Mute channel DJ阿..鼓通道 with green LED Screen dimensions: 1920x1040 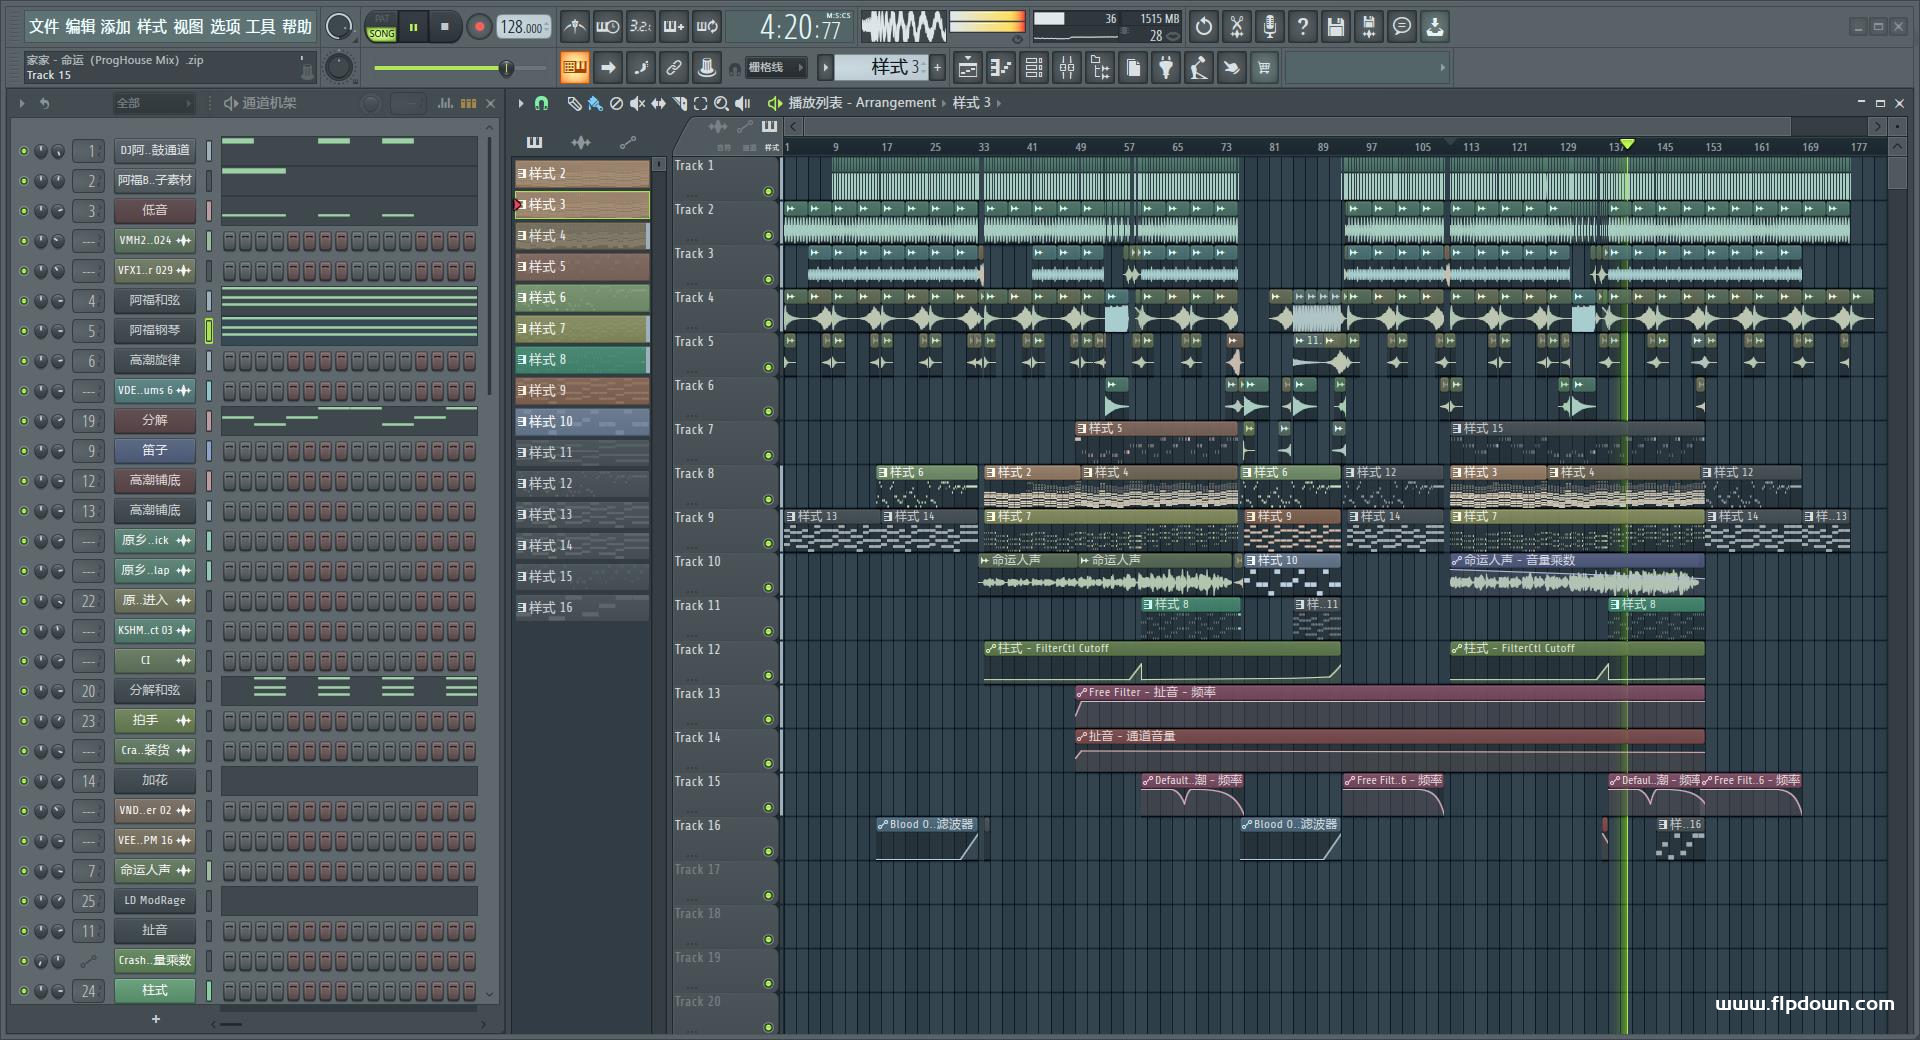pyautogui.click(x=24, y=151)
